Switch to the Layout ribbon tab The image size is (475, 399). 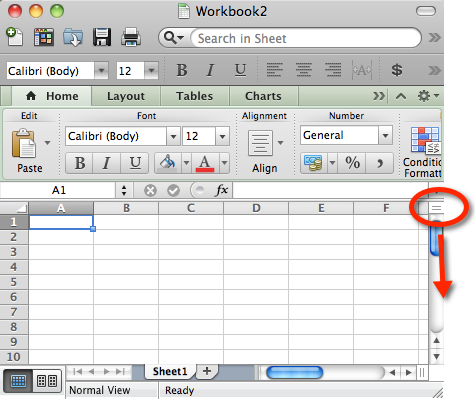coord(126,96)
